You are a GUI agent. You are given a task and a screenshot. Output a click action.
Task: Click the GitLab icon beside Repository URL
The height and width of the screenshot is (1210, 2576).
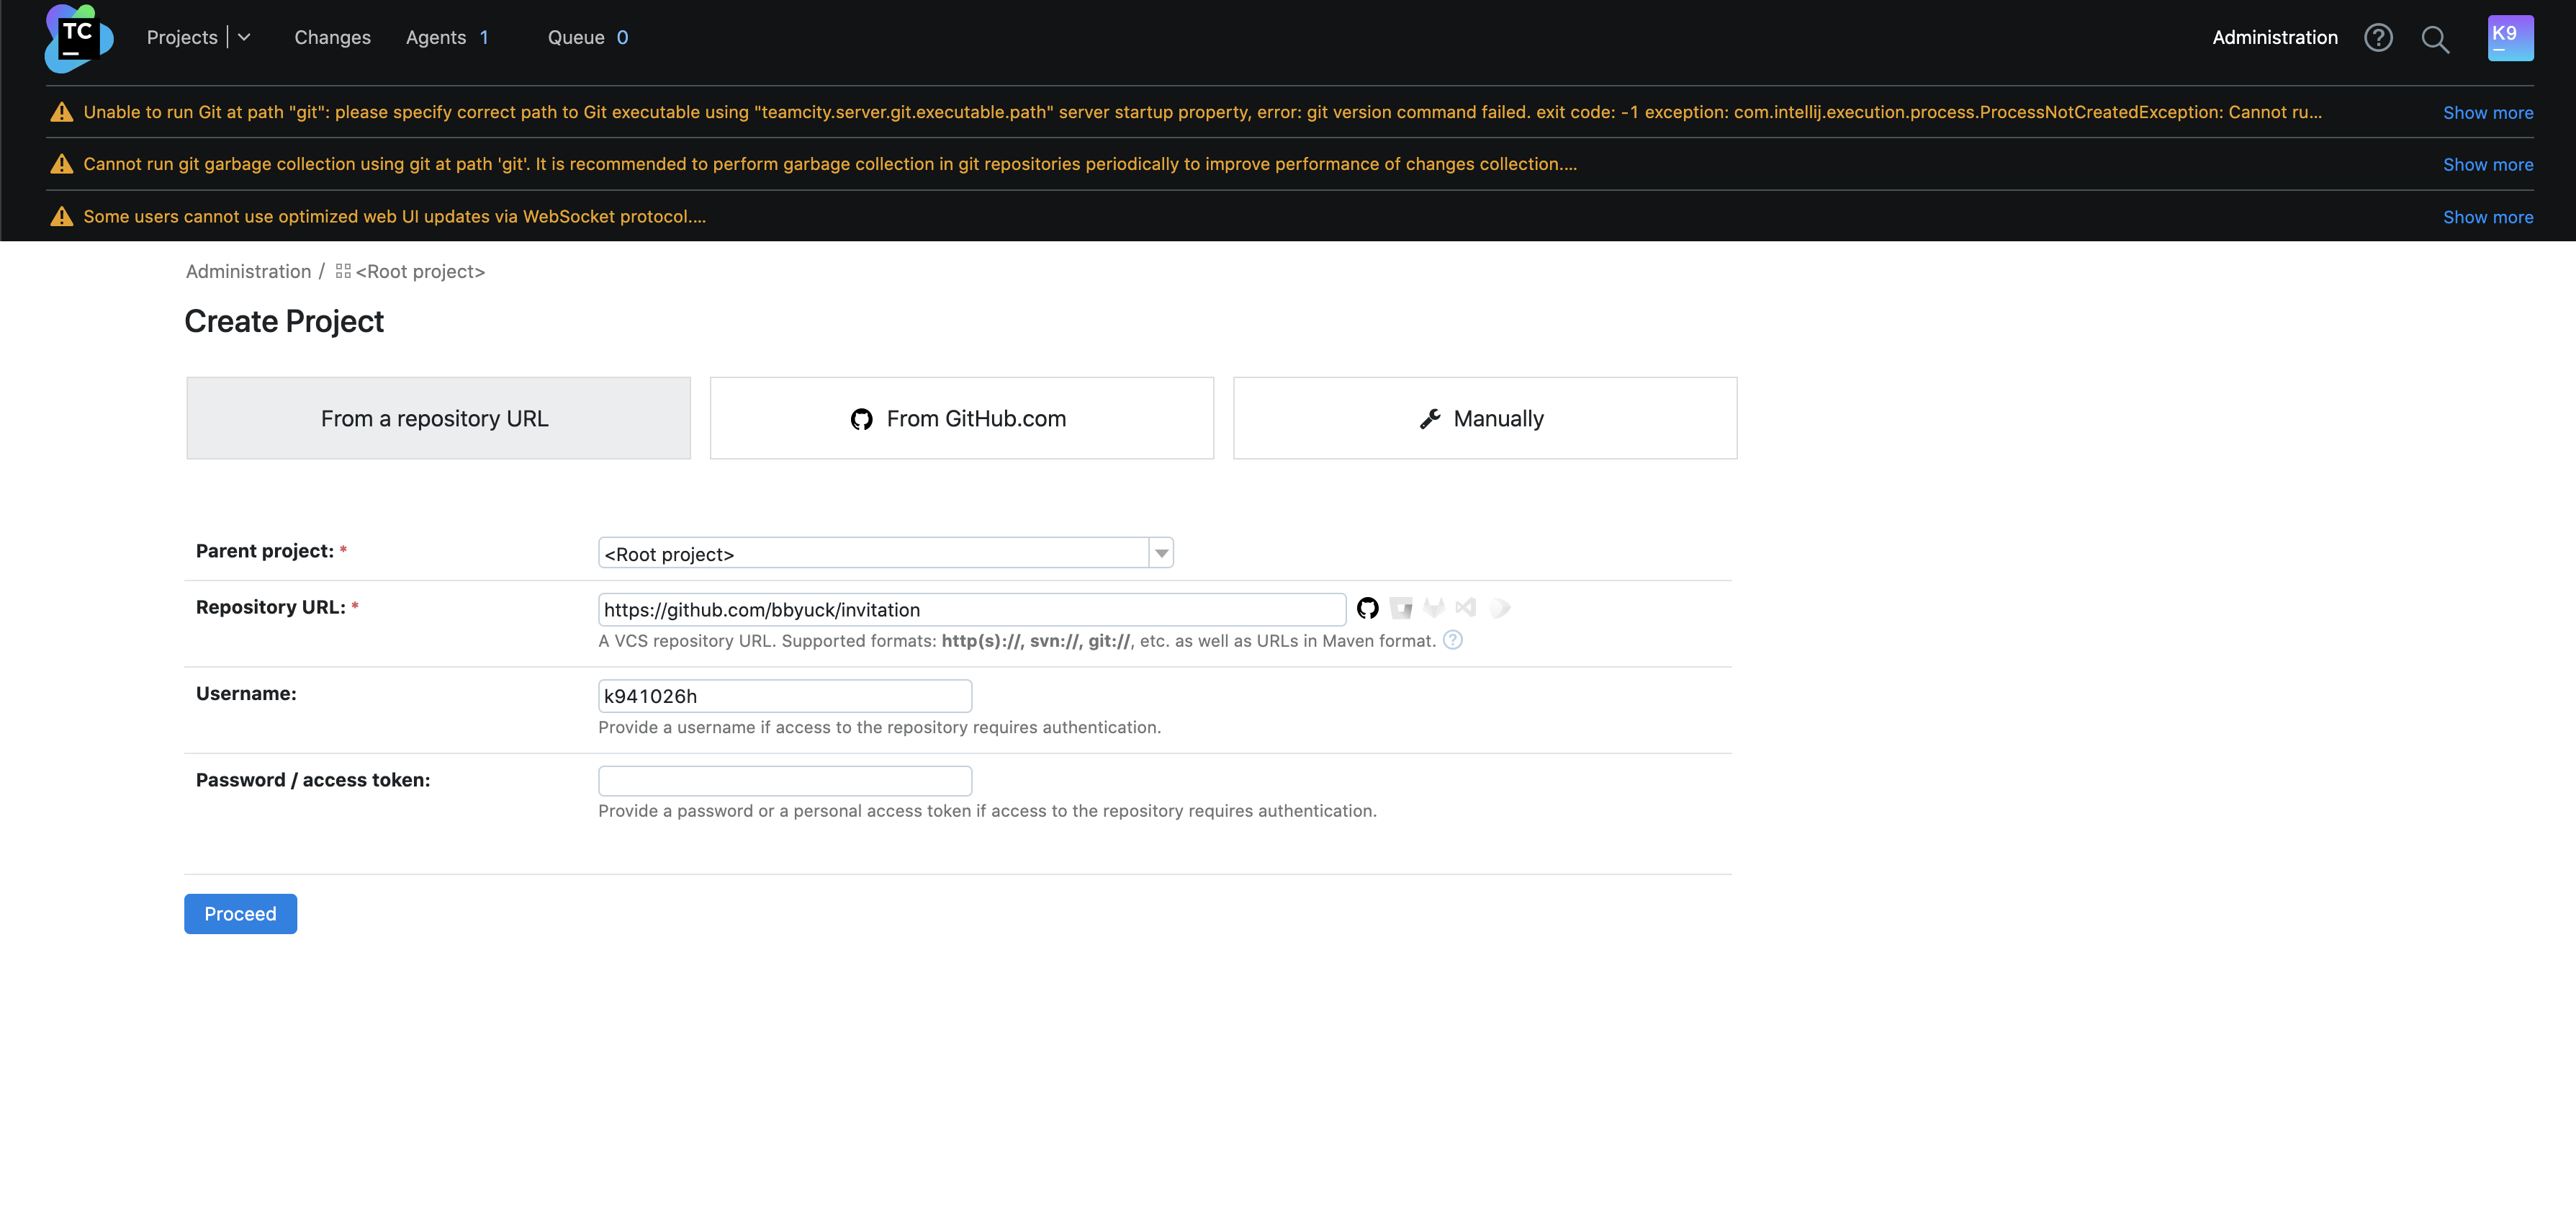pyautogui.click(x=1434, y=608)
